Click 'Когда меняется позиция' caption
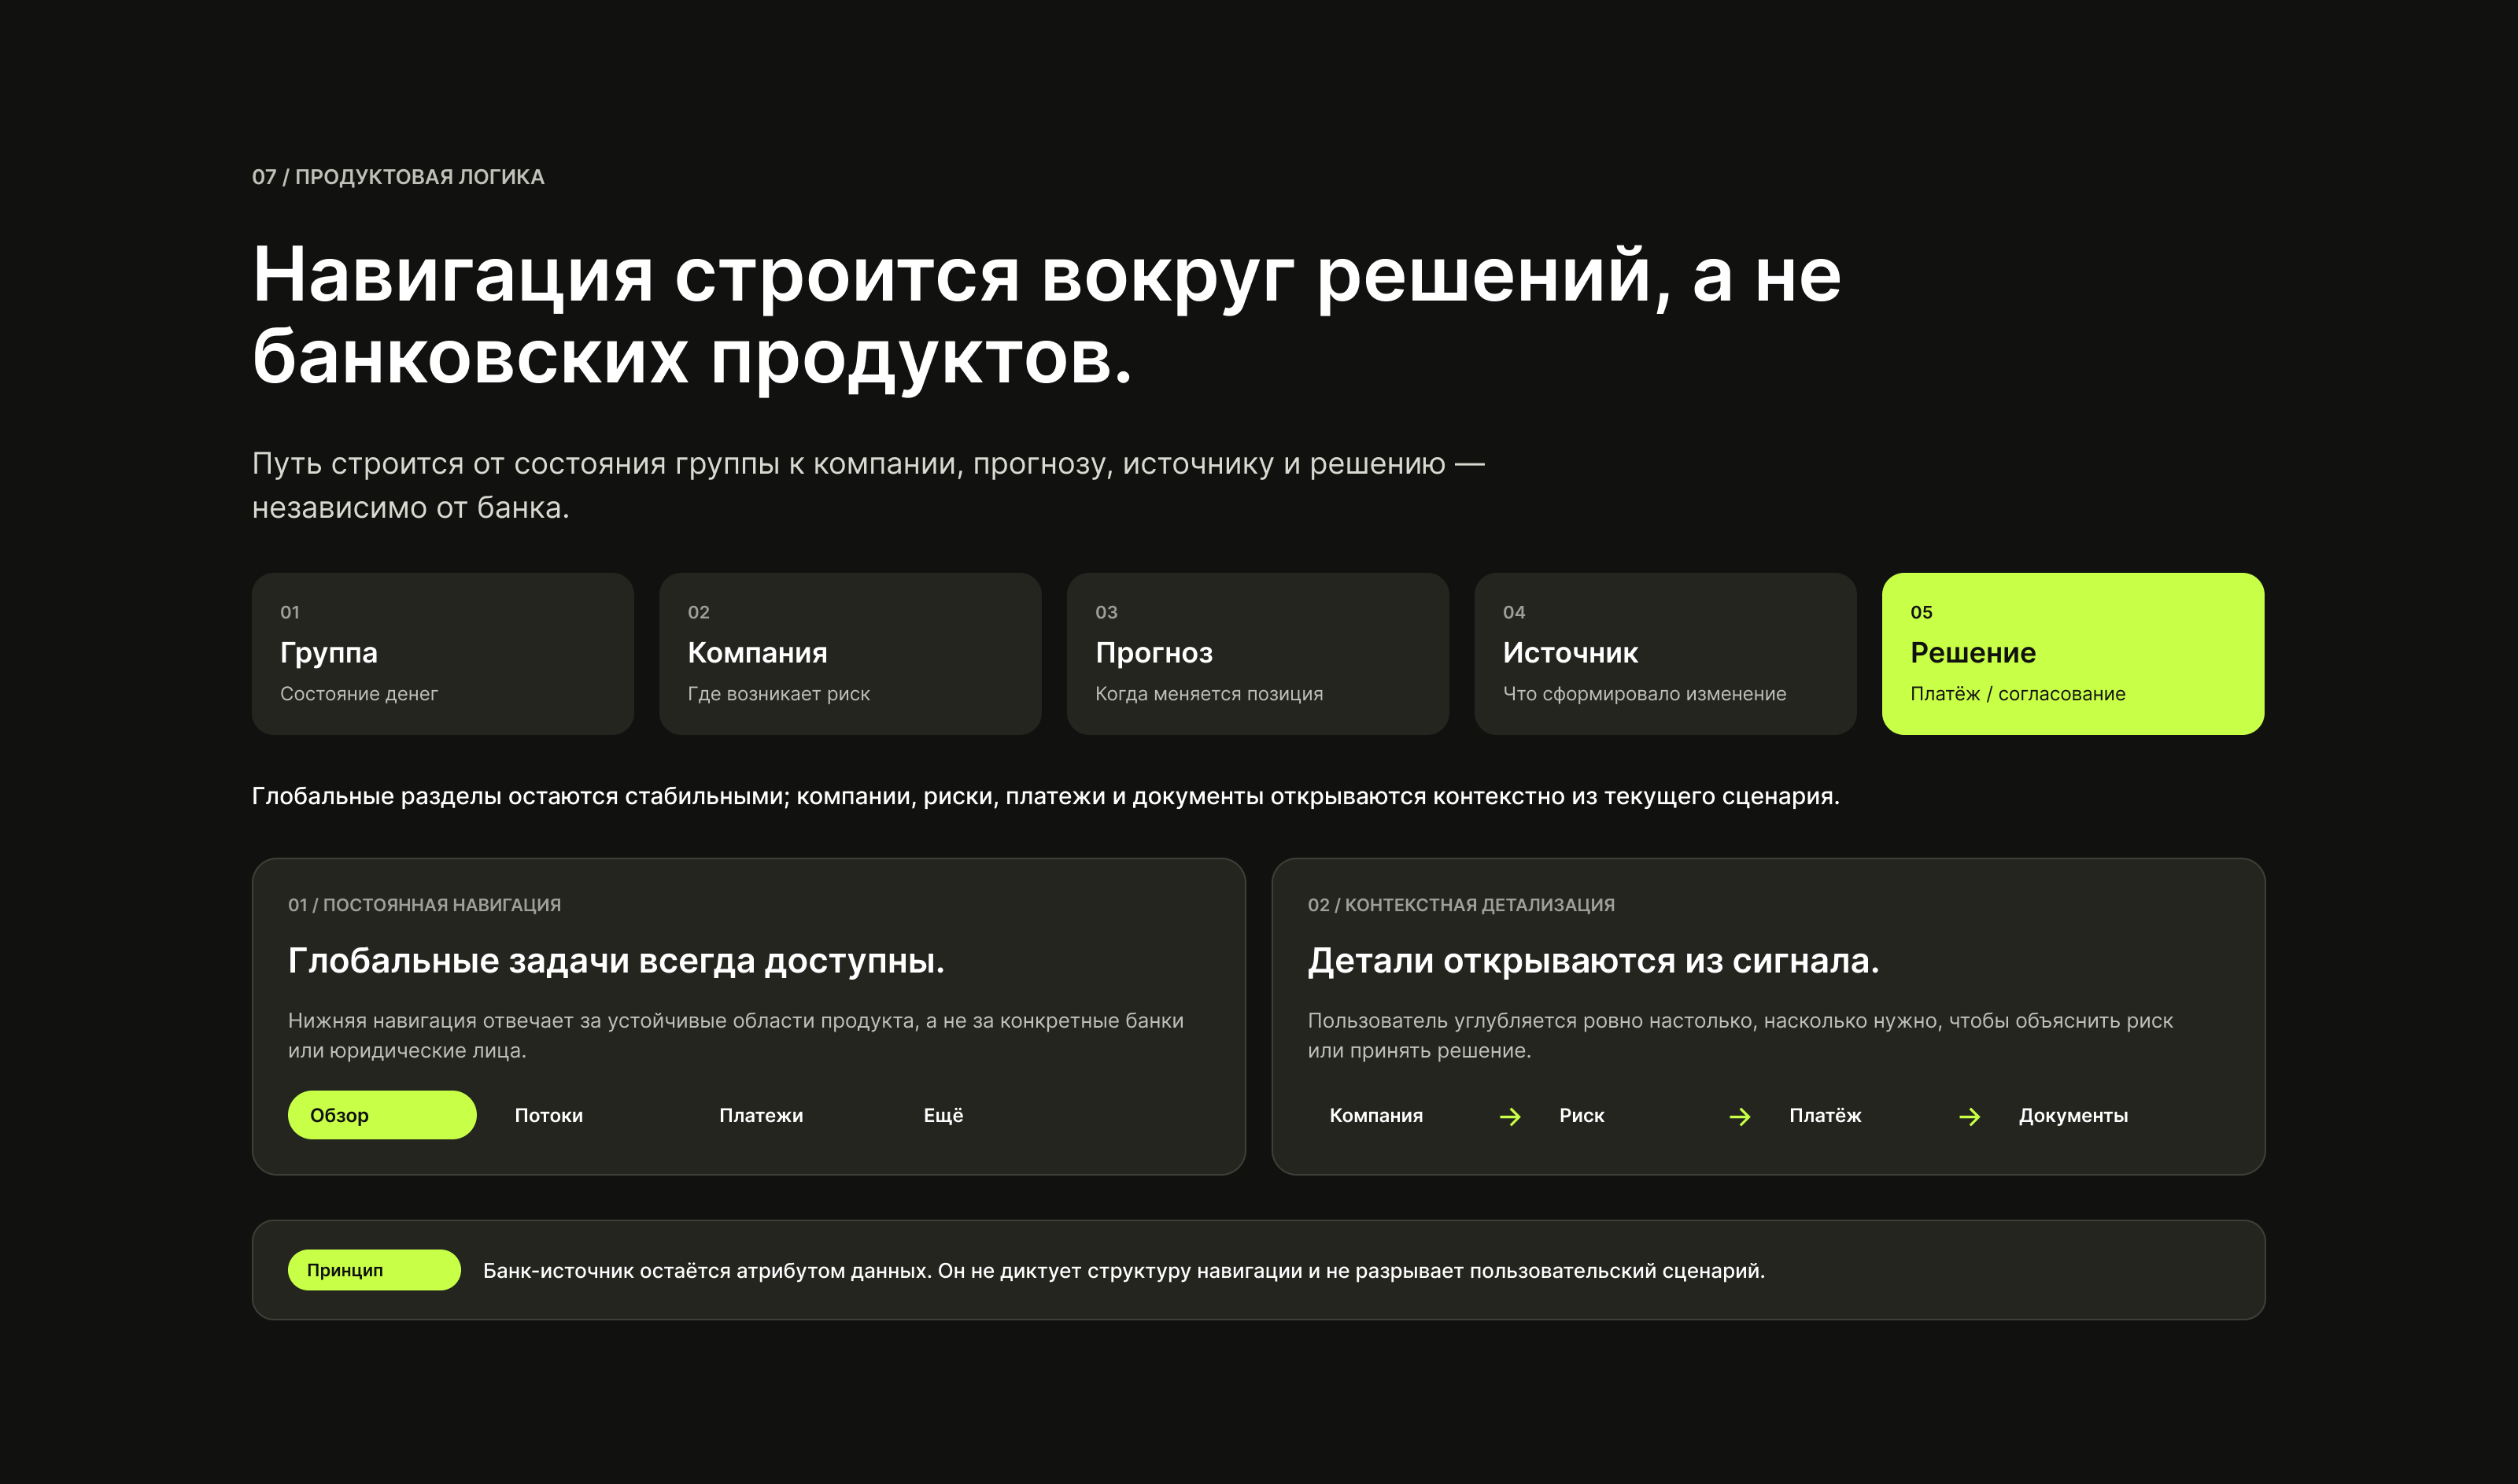The width and height of the screenshot is (2518, 1484). pos(1209,694)
